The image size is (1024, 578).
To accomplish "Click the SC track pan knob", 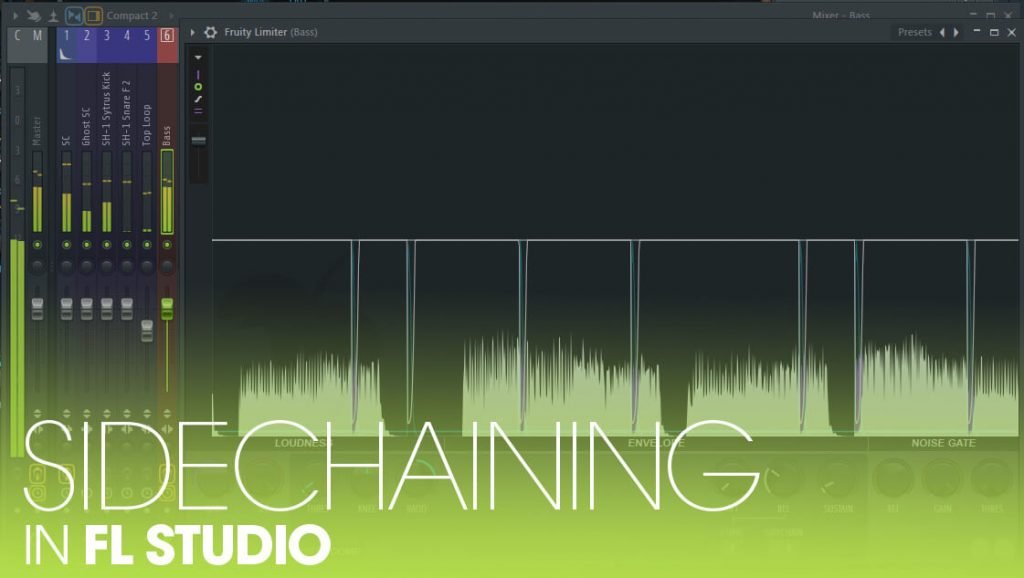I will (66, 266).
